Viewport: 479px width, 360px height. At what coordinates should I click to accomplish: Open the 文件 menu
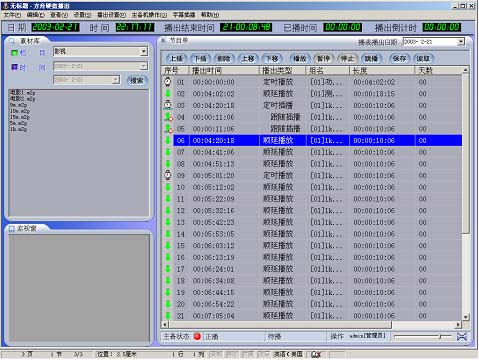pos(12,15)
